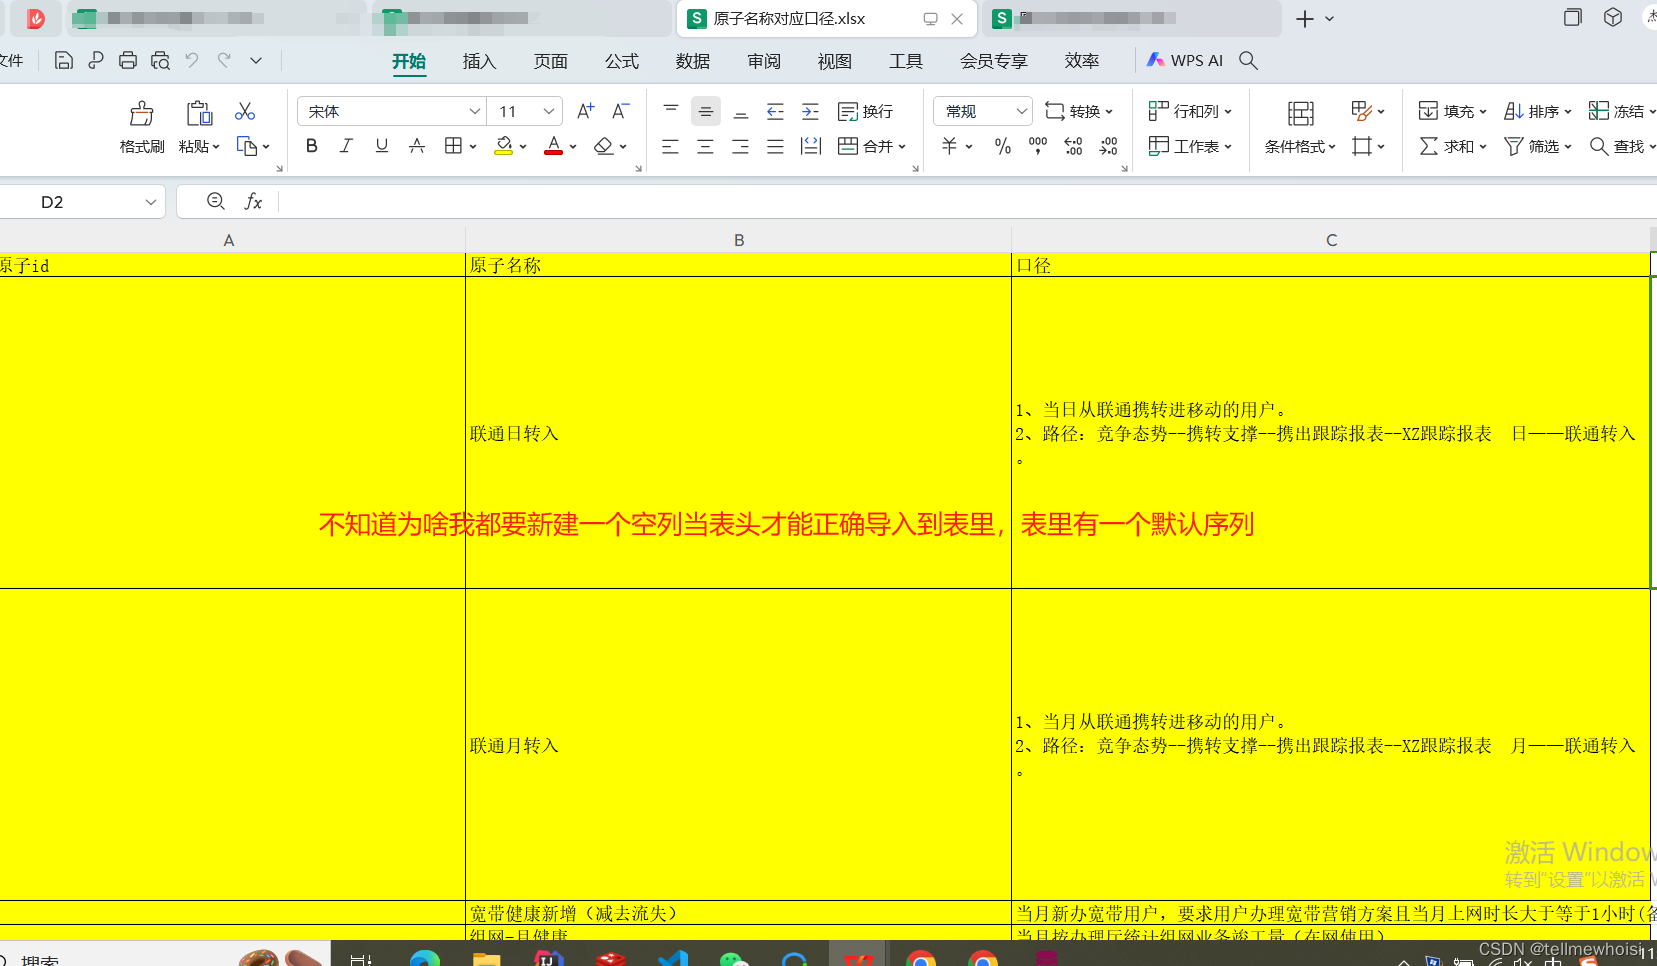The width and height of the screenshot is (1657, 966).
Task: Open the 冻结 freeze panes menu
Action: (x=1622, y=111)
